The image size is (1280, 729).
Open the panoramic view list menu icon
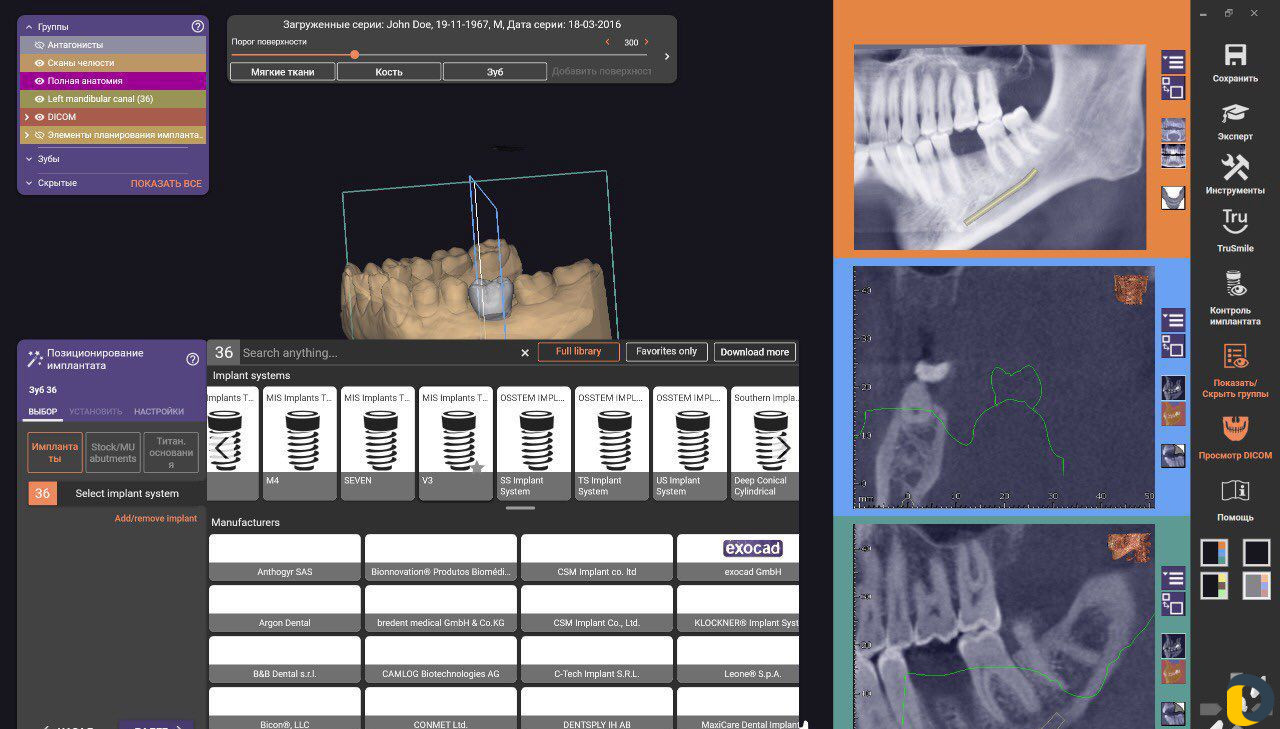coord(1173,62)
